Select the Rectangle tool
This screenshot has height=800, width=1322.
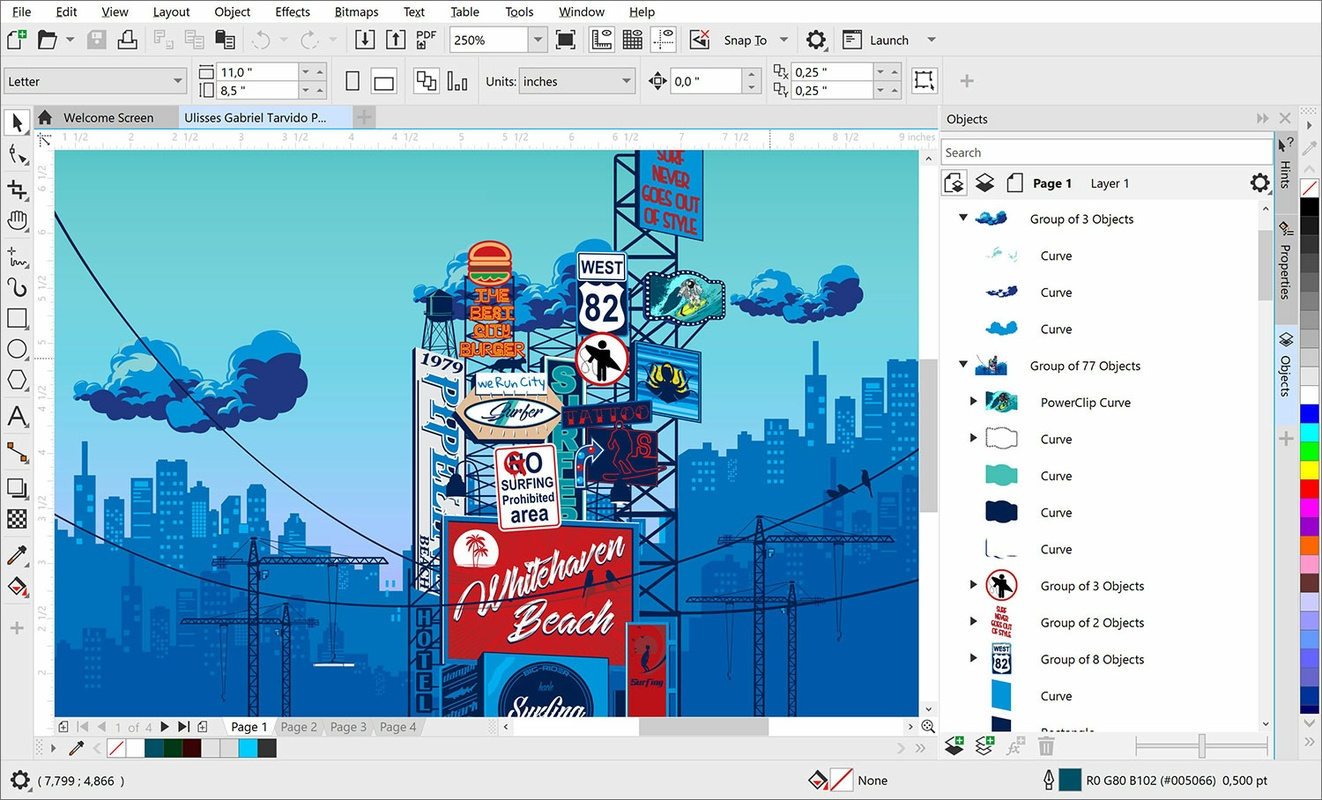click(16, 318)
